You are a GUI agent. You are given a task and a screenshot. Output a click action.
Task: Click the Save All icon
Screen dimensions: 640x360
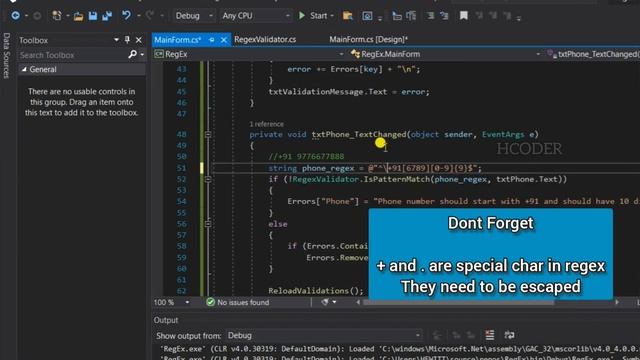coord(107,16)
